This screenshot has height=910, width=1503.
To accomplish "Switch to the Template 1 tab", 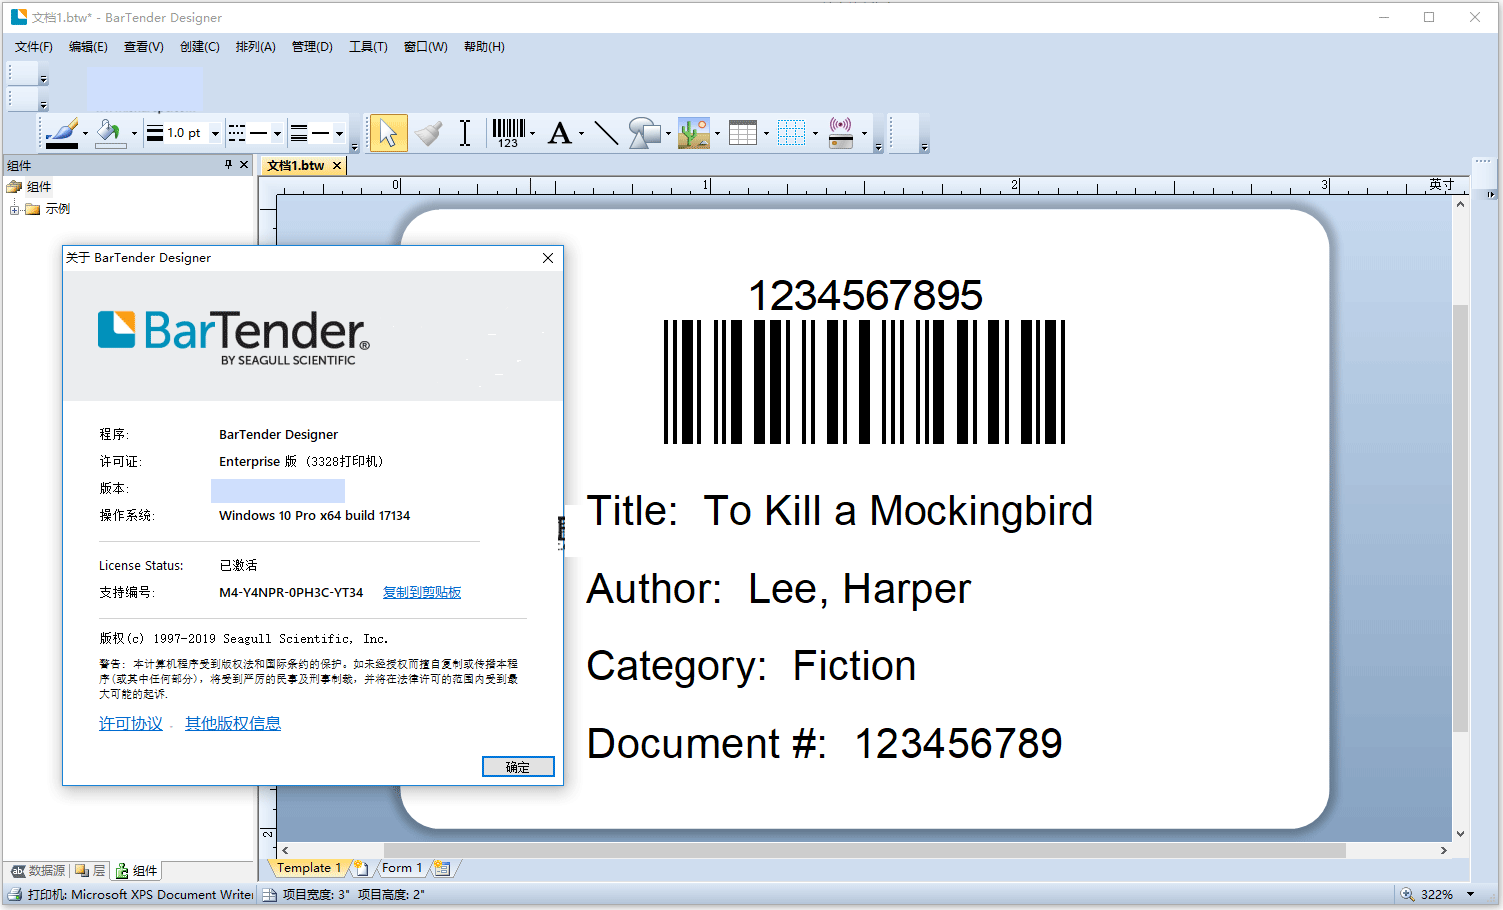I will click(x=308, y=868).
